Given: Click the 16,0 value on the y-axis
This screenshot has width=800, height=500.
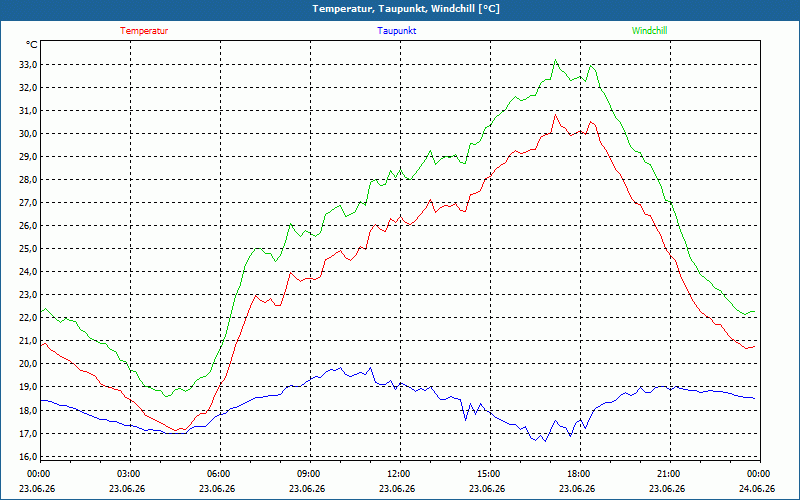Looking at the screenshot, I should click(x=28, y=457).
